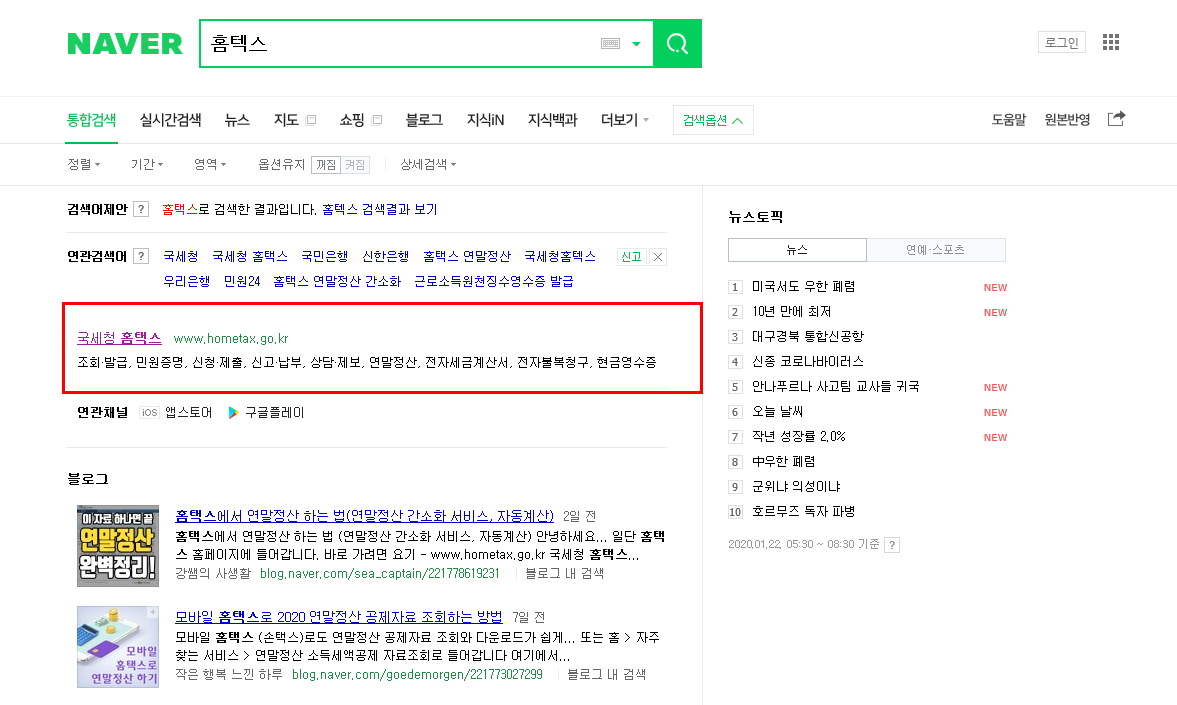1177x705 pixels.
Task: Click the 로그인 button
Action: 1061,42
